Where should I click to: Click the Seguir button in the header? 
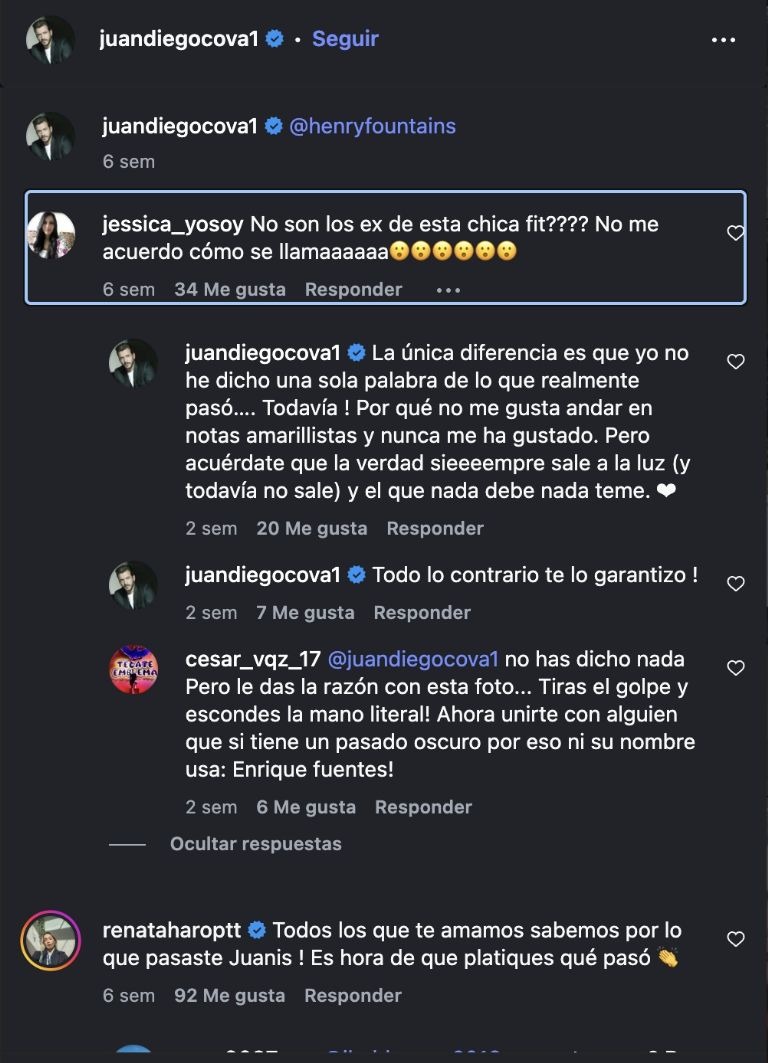[x=345, y=39]
